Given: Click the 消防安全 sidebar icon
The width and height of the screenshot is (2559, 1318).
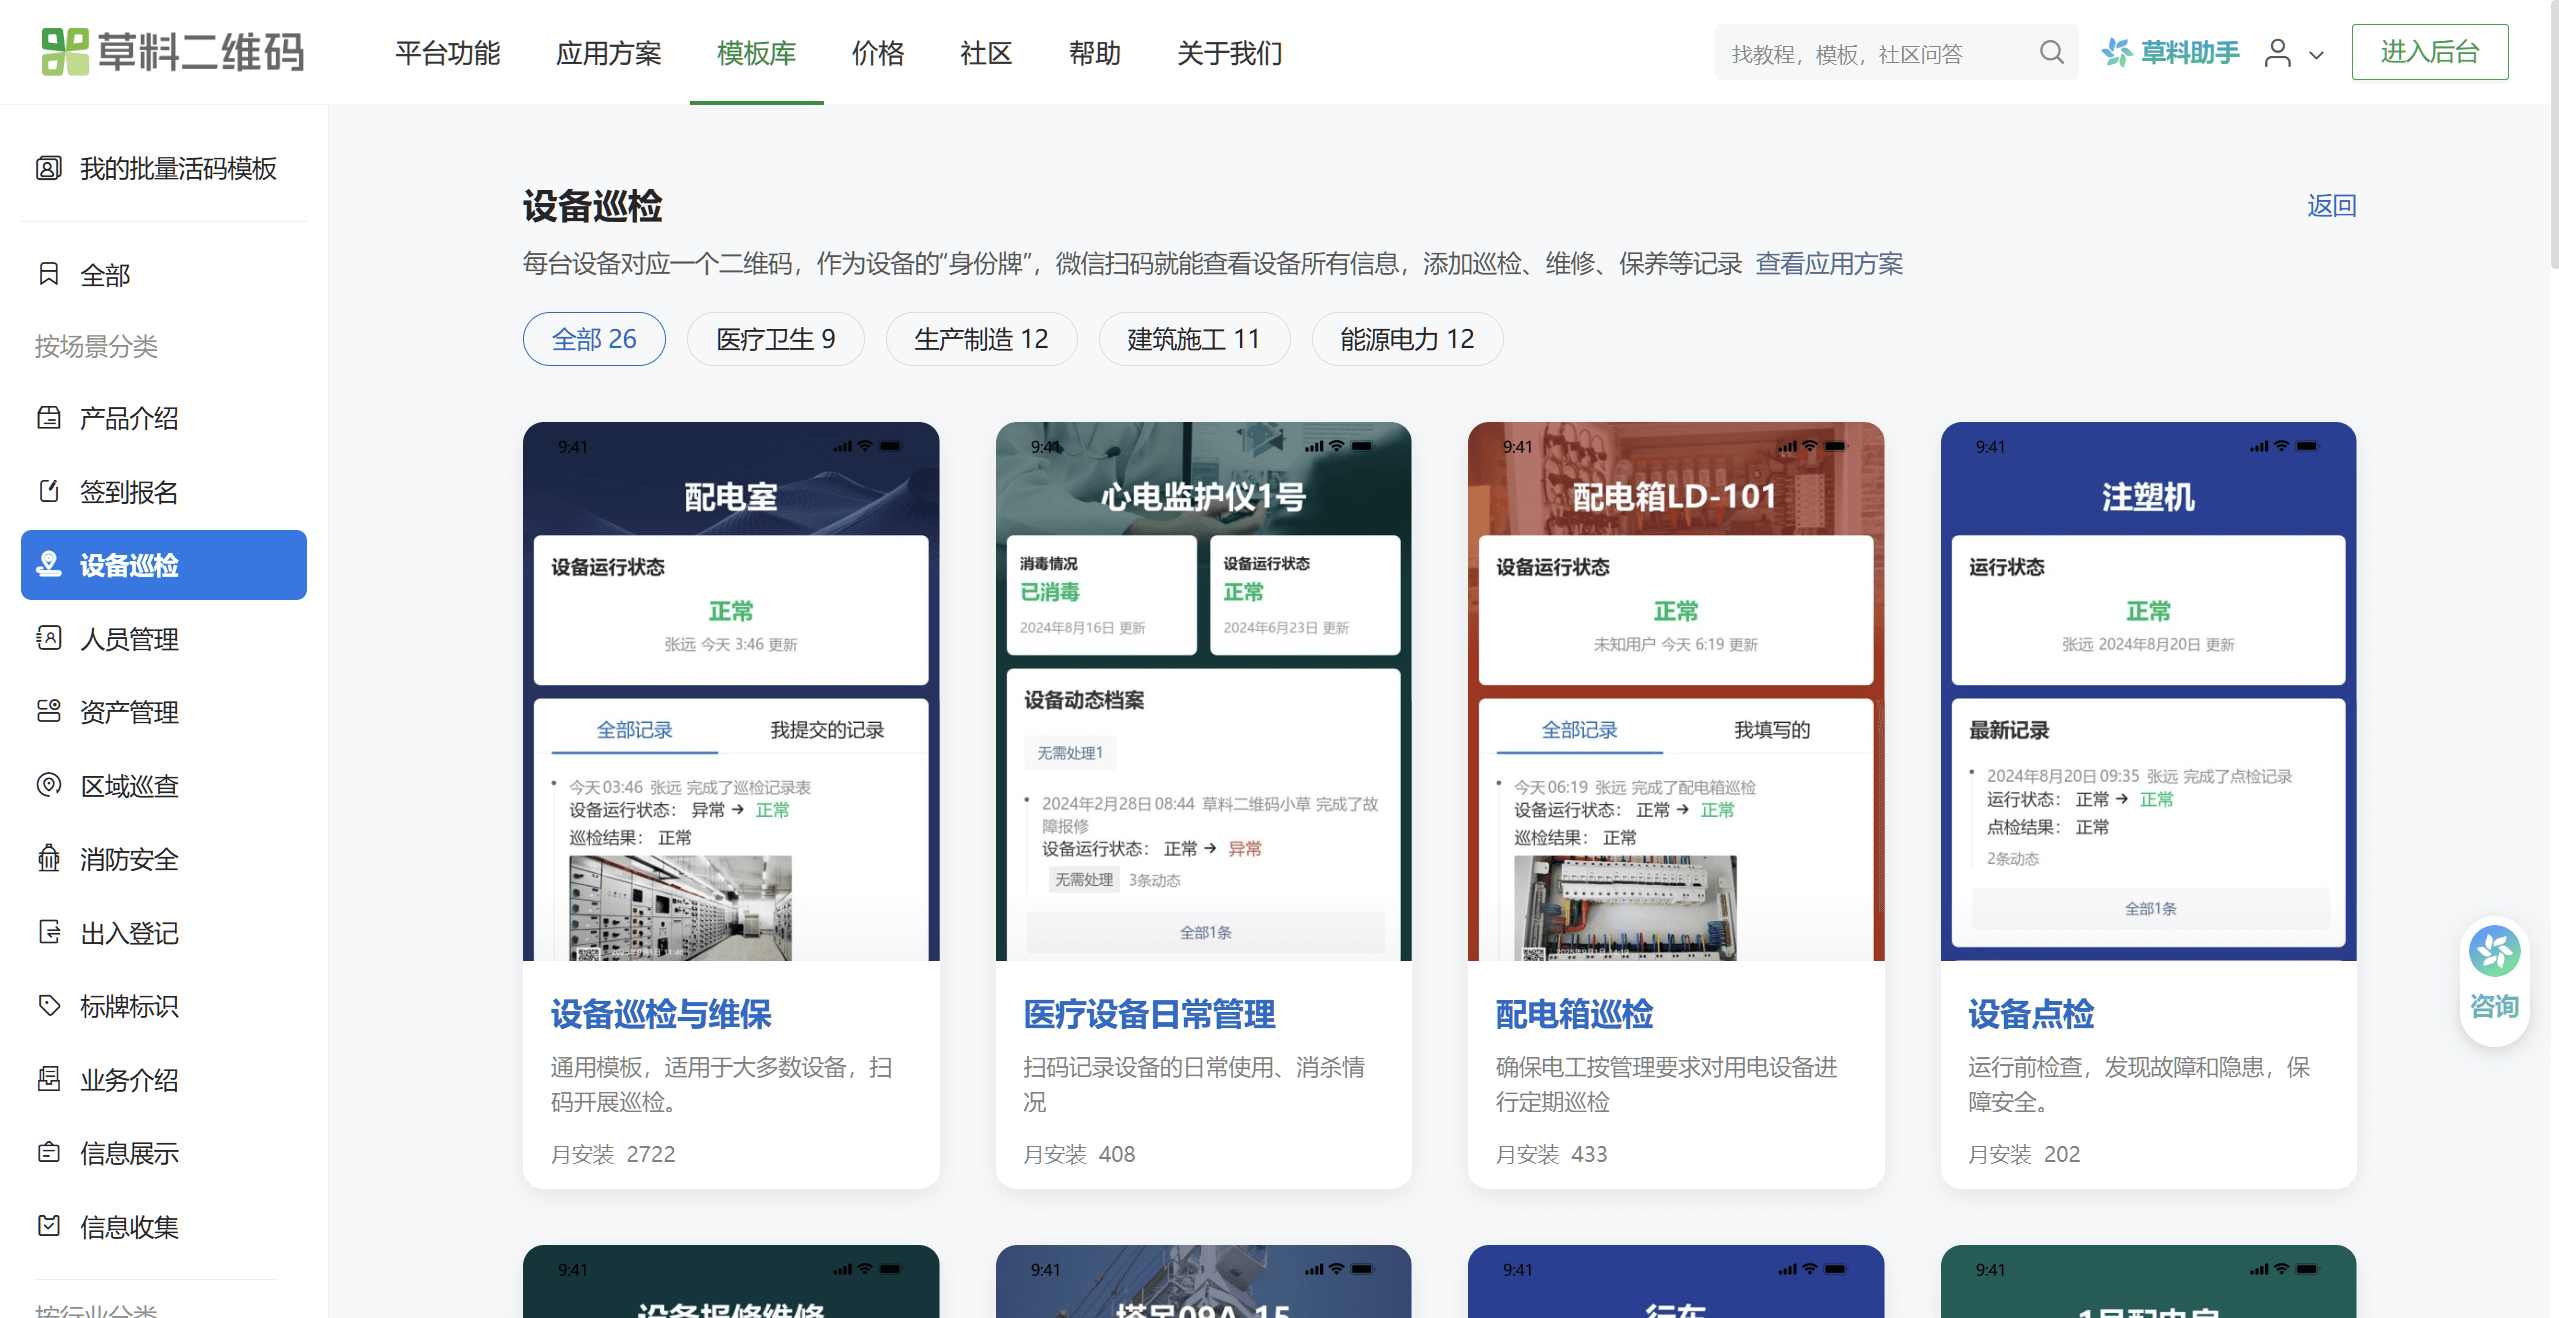Looking at the screenshot, I should tap(49, 859).
